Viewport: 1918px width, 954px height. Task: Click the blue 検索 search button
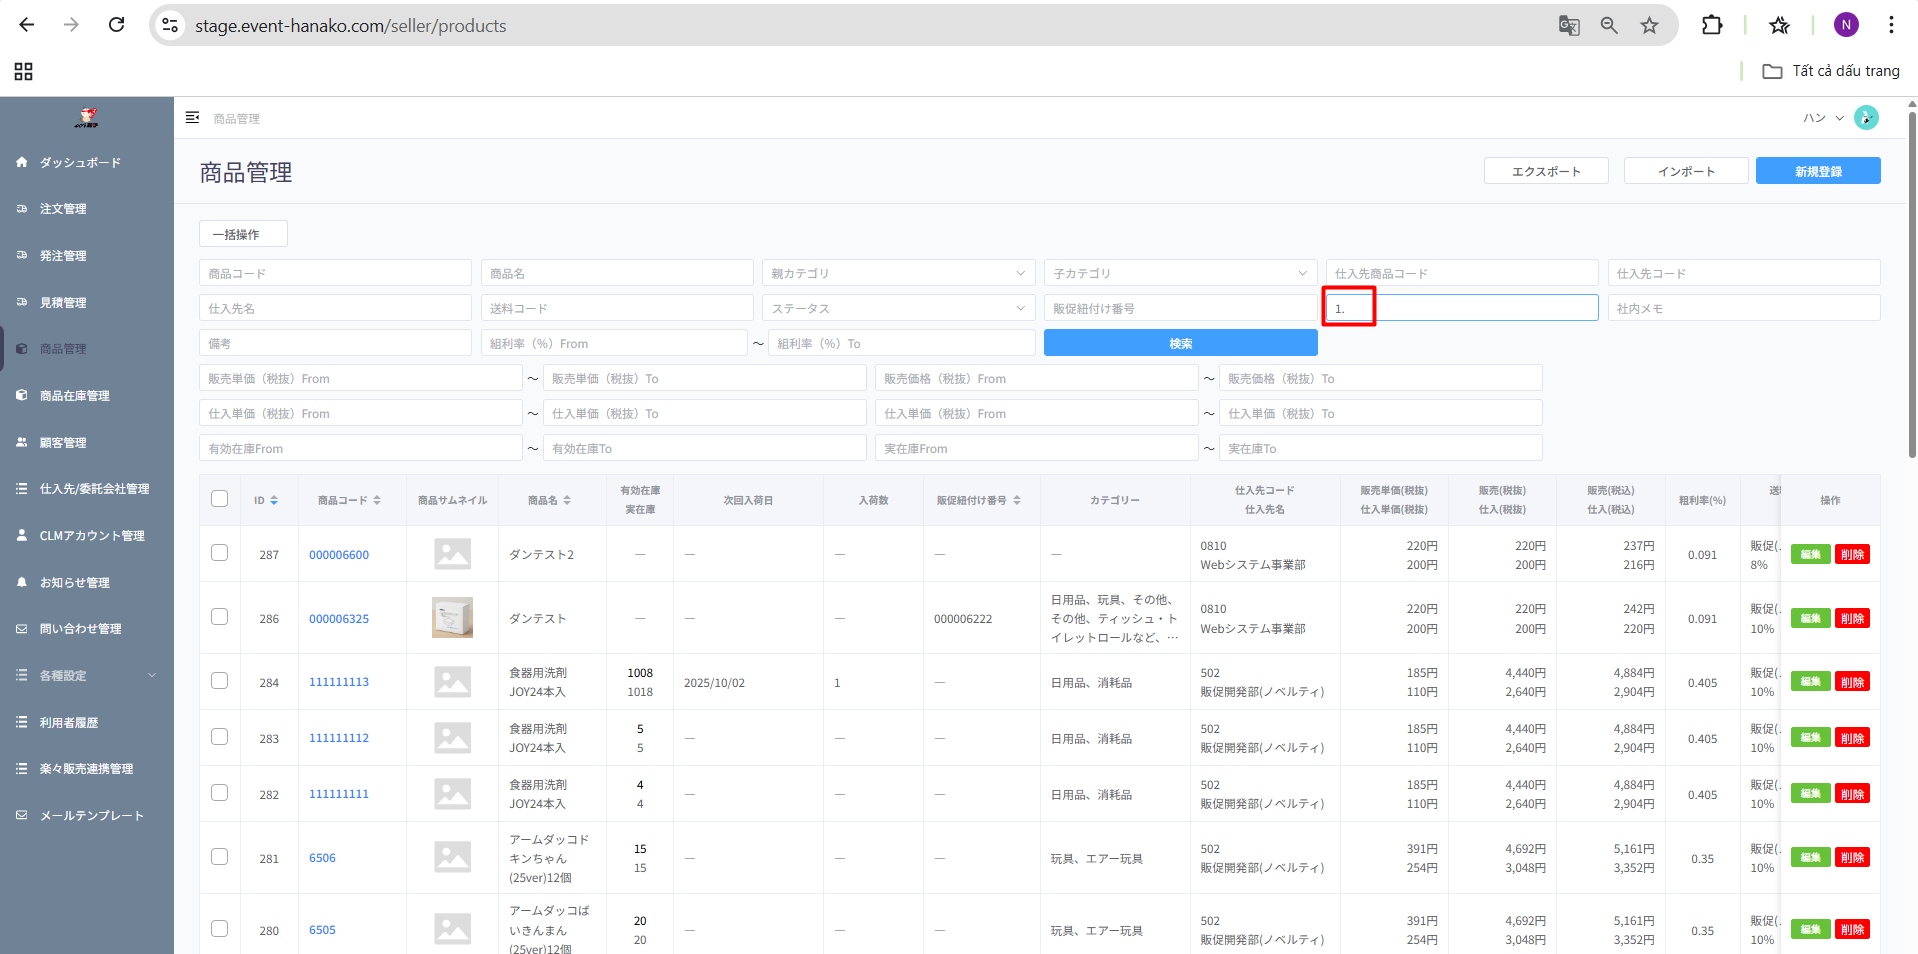1180,343
